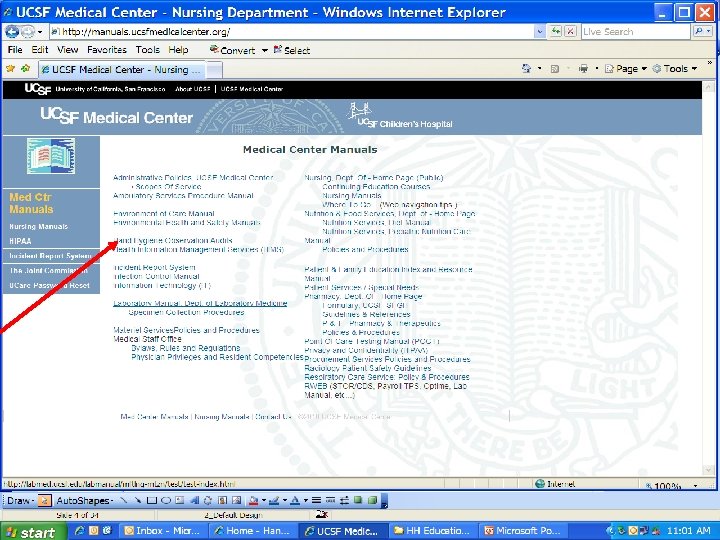This screenshot has height=540, width=720.
Task: Open the File menu
Action: tap(15, 50)
